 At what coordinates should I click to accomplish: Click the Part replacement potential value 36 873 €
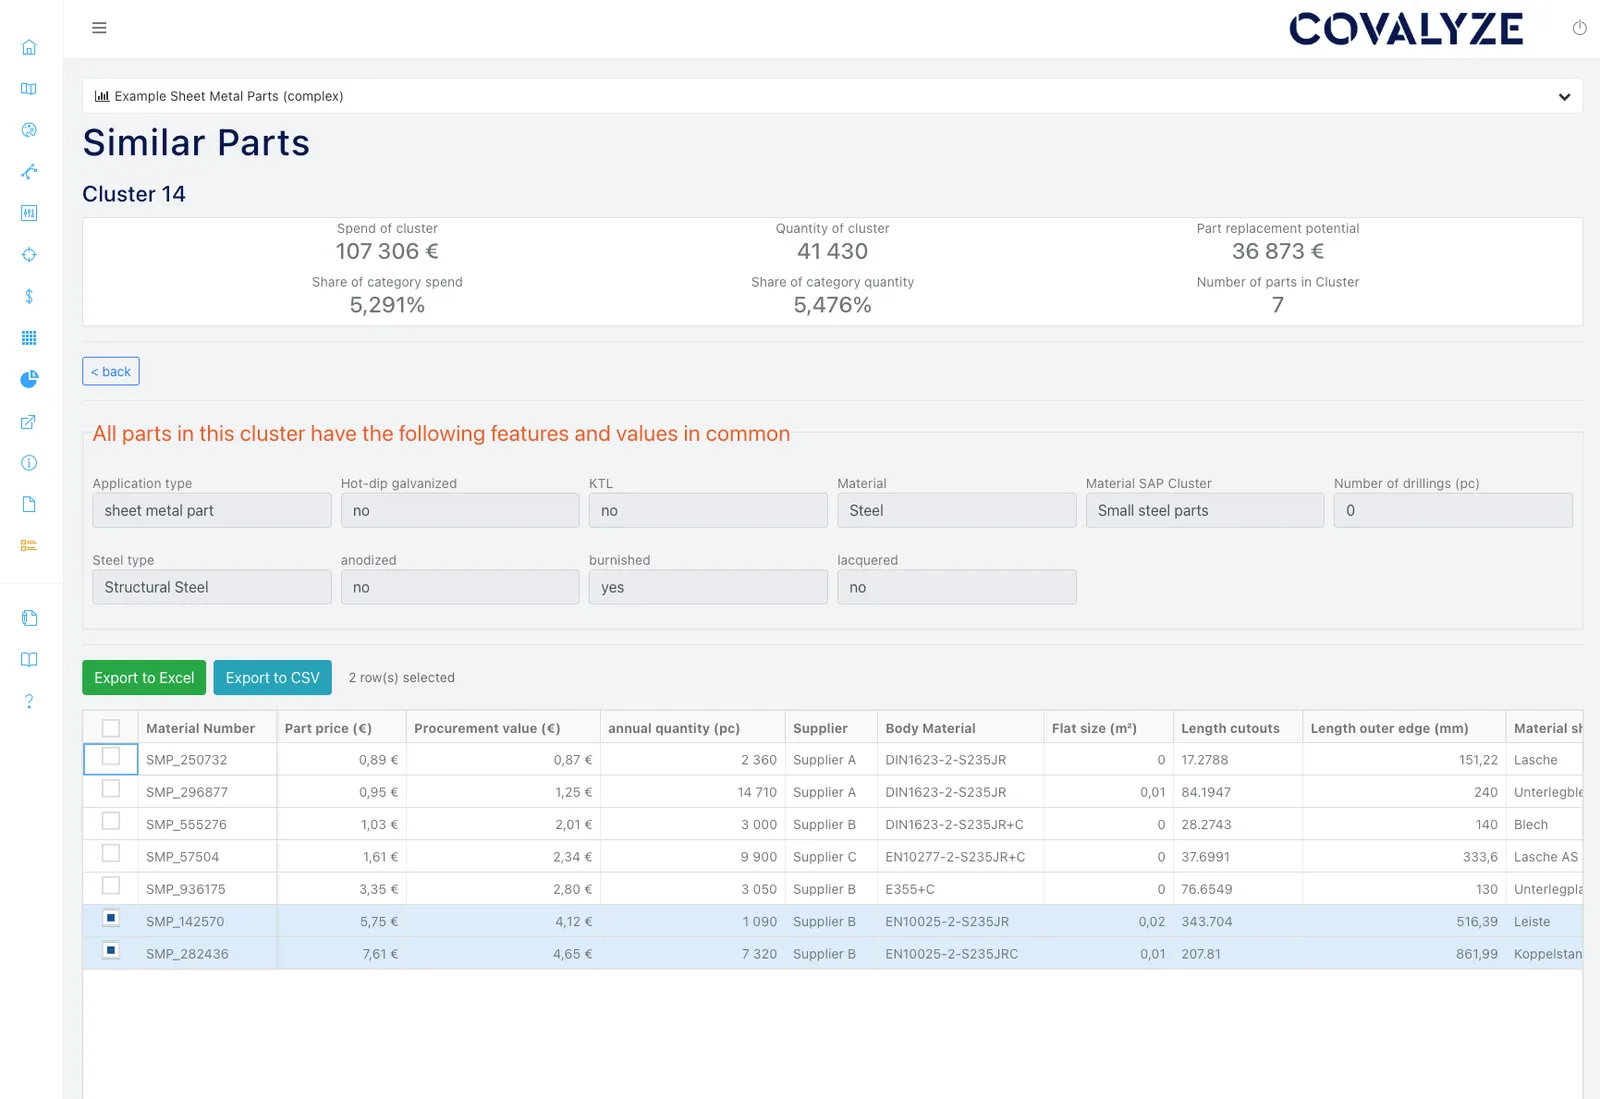click(1277, 251)
